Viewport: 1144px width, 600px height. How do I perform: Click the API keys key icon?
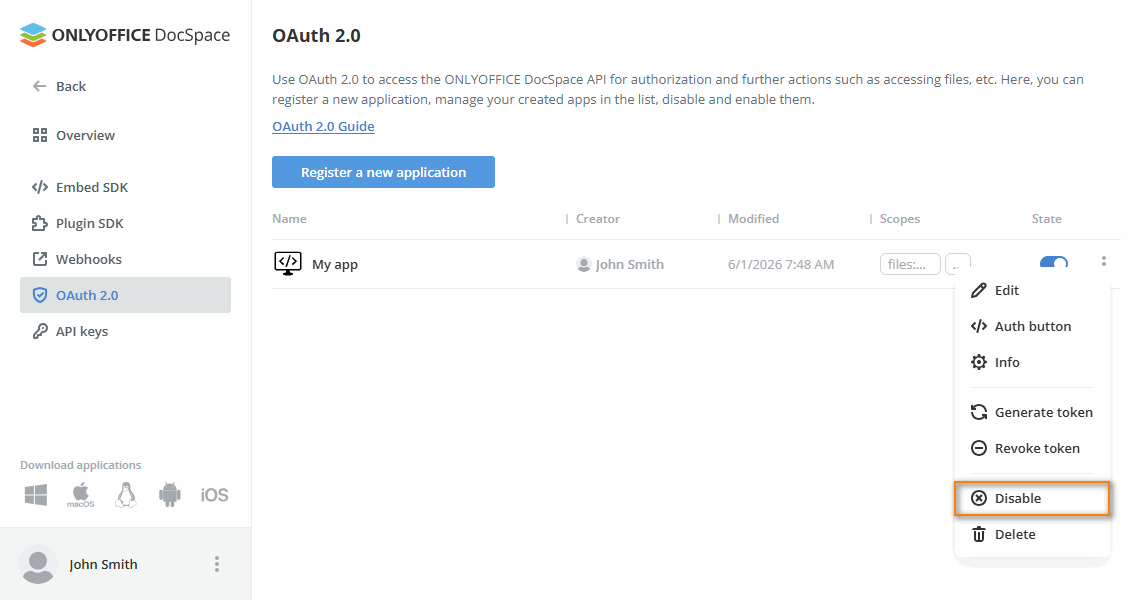pos(39,331)
